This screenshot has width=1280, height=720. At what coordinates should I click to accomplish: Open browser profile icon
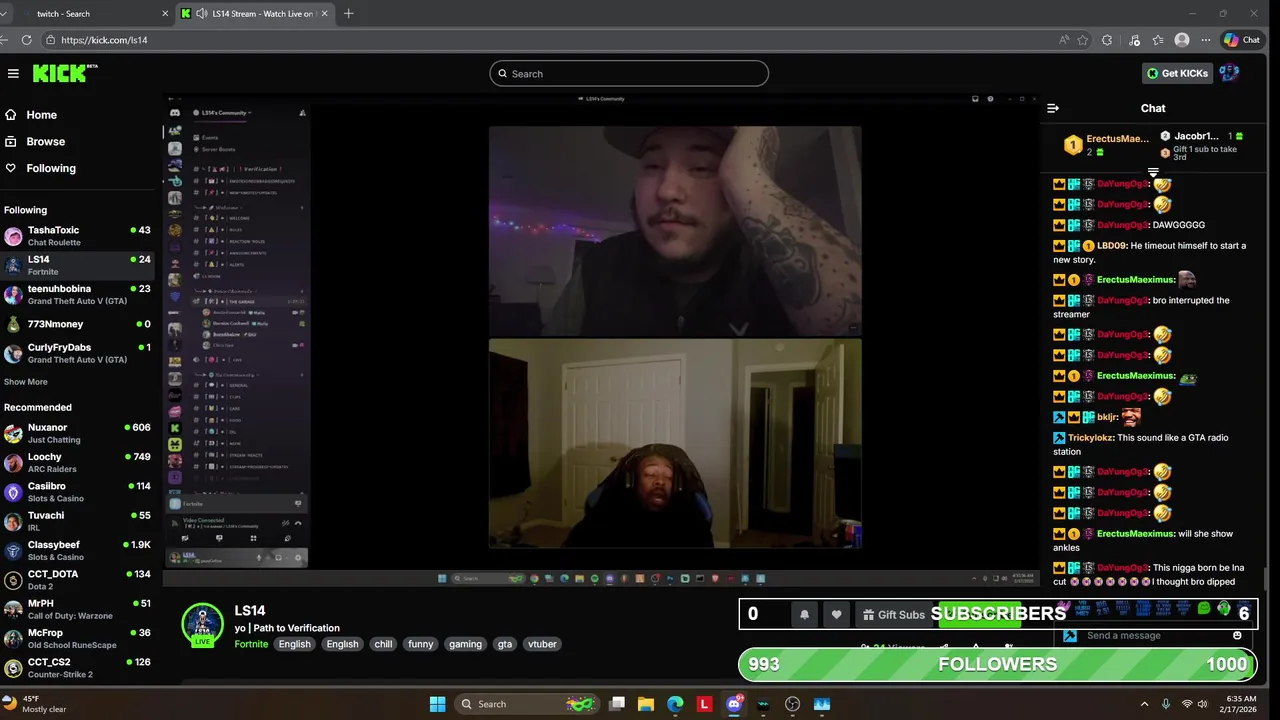click(x=1182, y=40)
